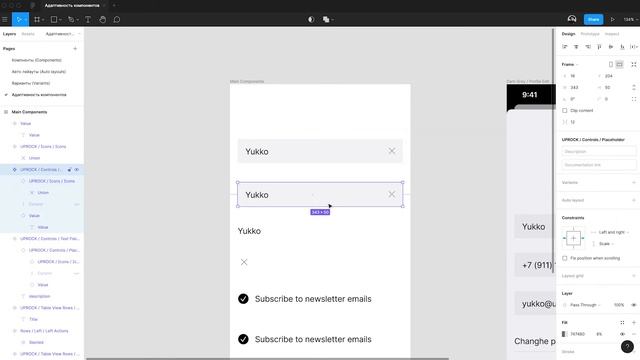Click the X icon on canvas below Yukko text
Image resolution: width=640 pixels, height=360 pixels.
click(x=244, y=262)
